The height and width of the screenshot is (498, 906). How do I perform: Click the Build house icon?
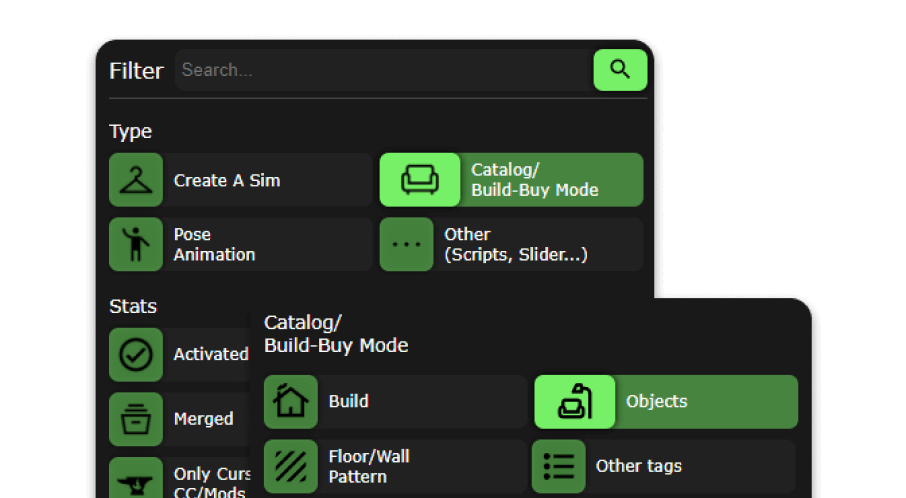tap(291, 402)
